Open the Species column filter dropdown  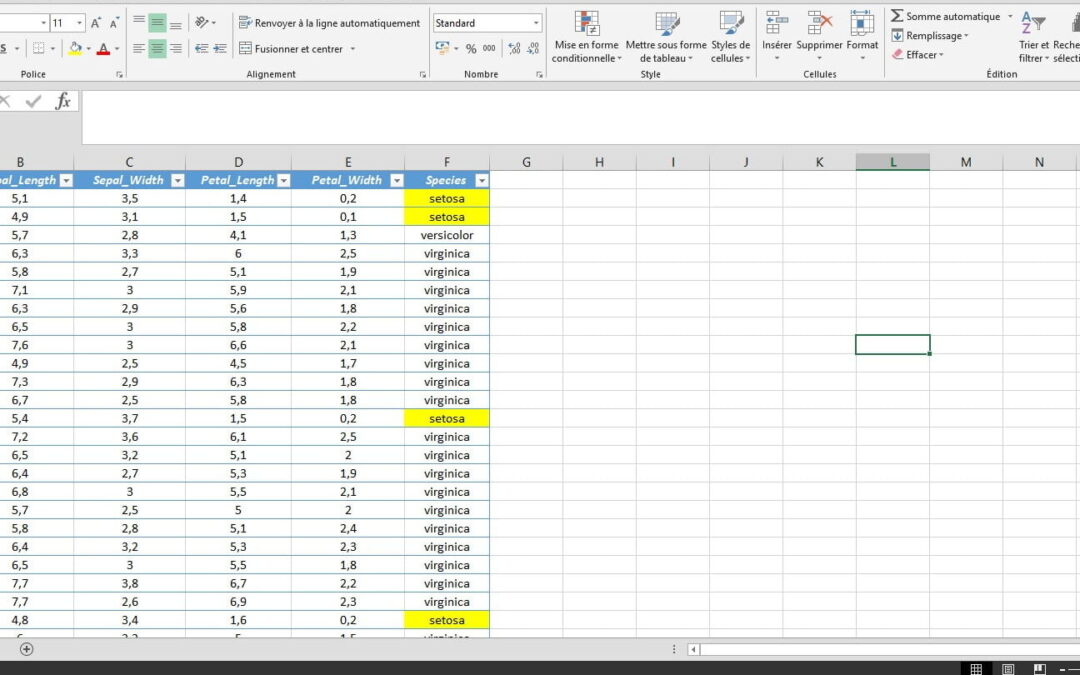(x=481, y=180)
